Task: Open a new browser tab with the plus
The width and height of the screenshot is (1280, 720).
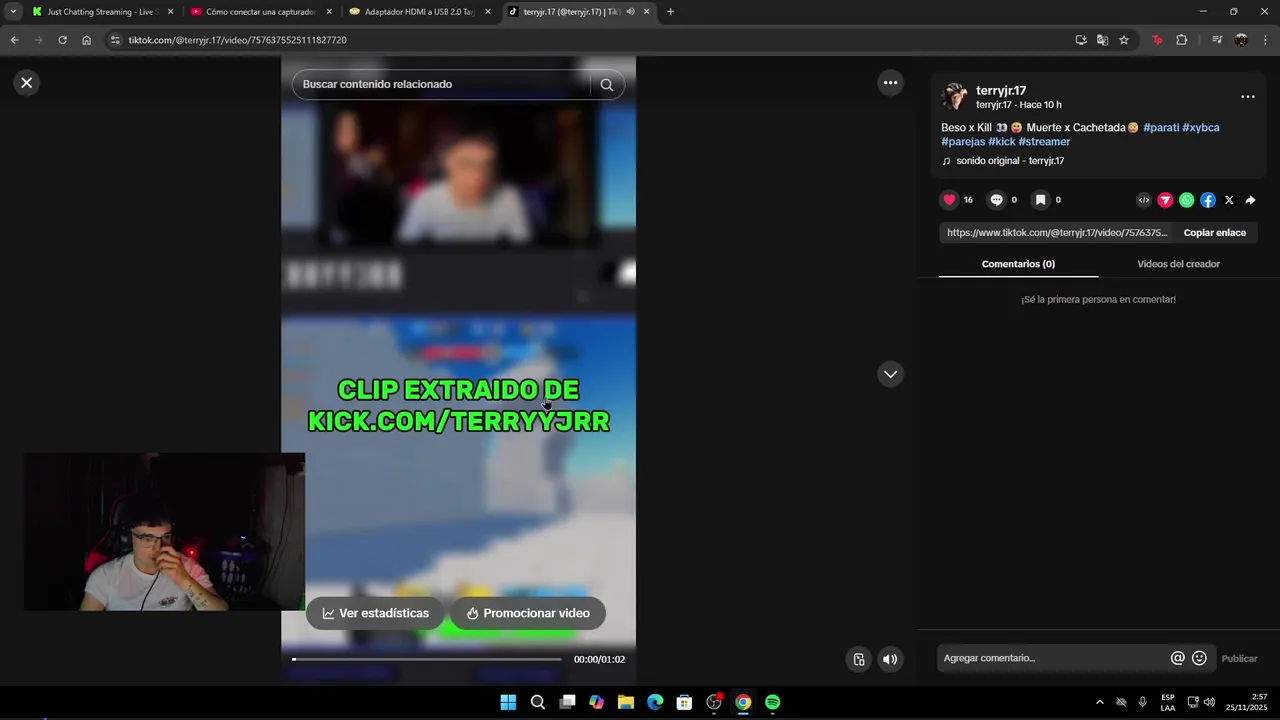Action: pos(670,12)
